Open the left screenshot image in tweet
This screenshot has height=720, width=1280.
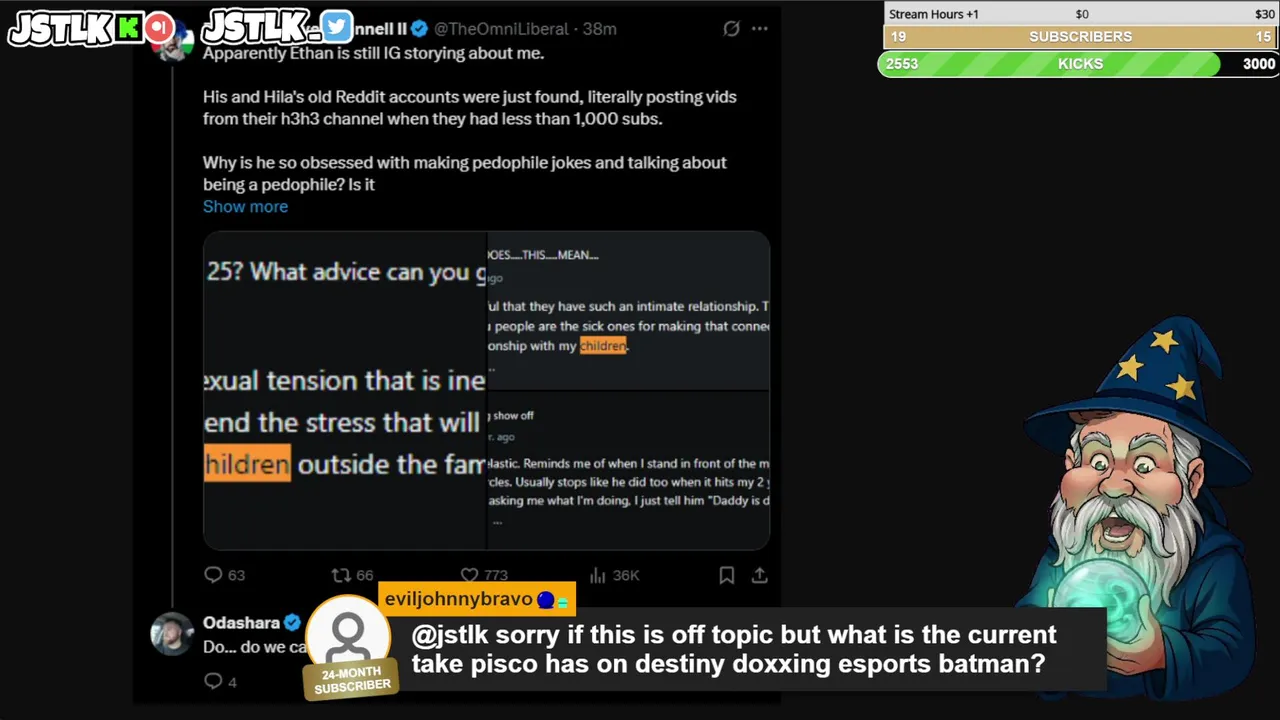pos(344,391)
